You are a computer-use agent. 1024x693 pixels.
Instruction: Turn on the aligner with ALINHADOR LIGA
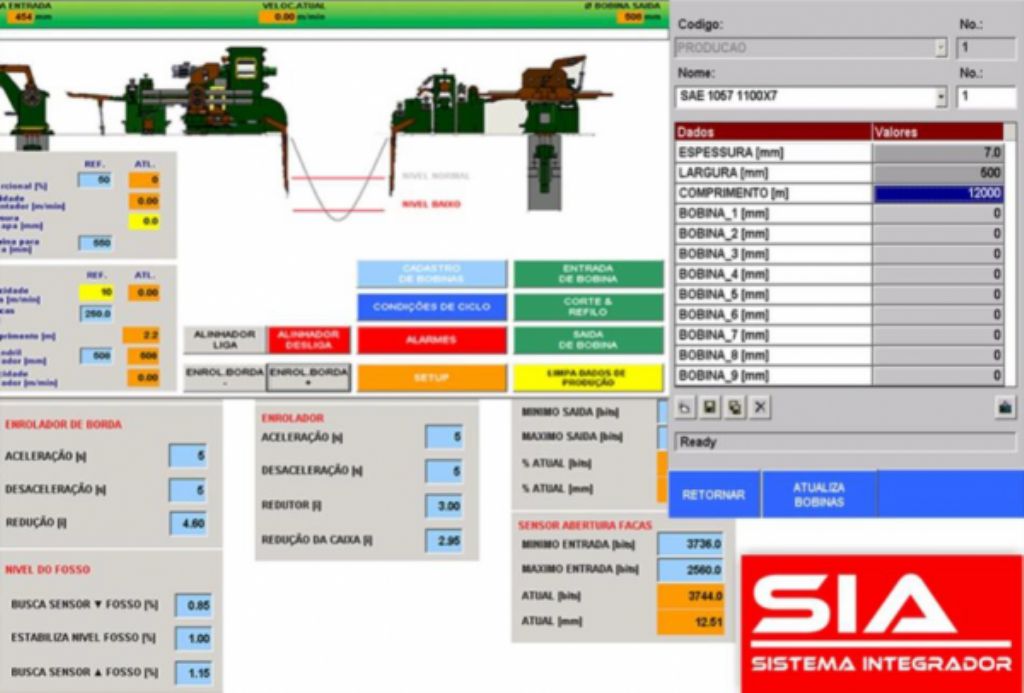(225, 340)
